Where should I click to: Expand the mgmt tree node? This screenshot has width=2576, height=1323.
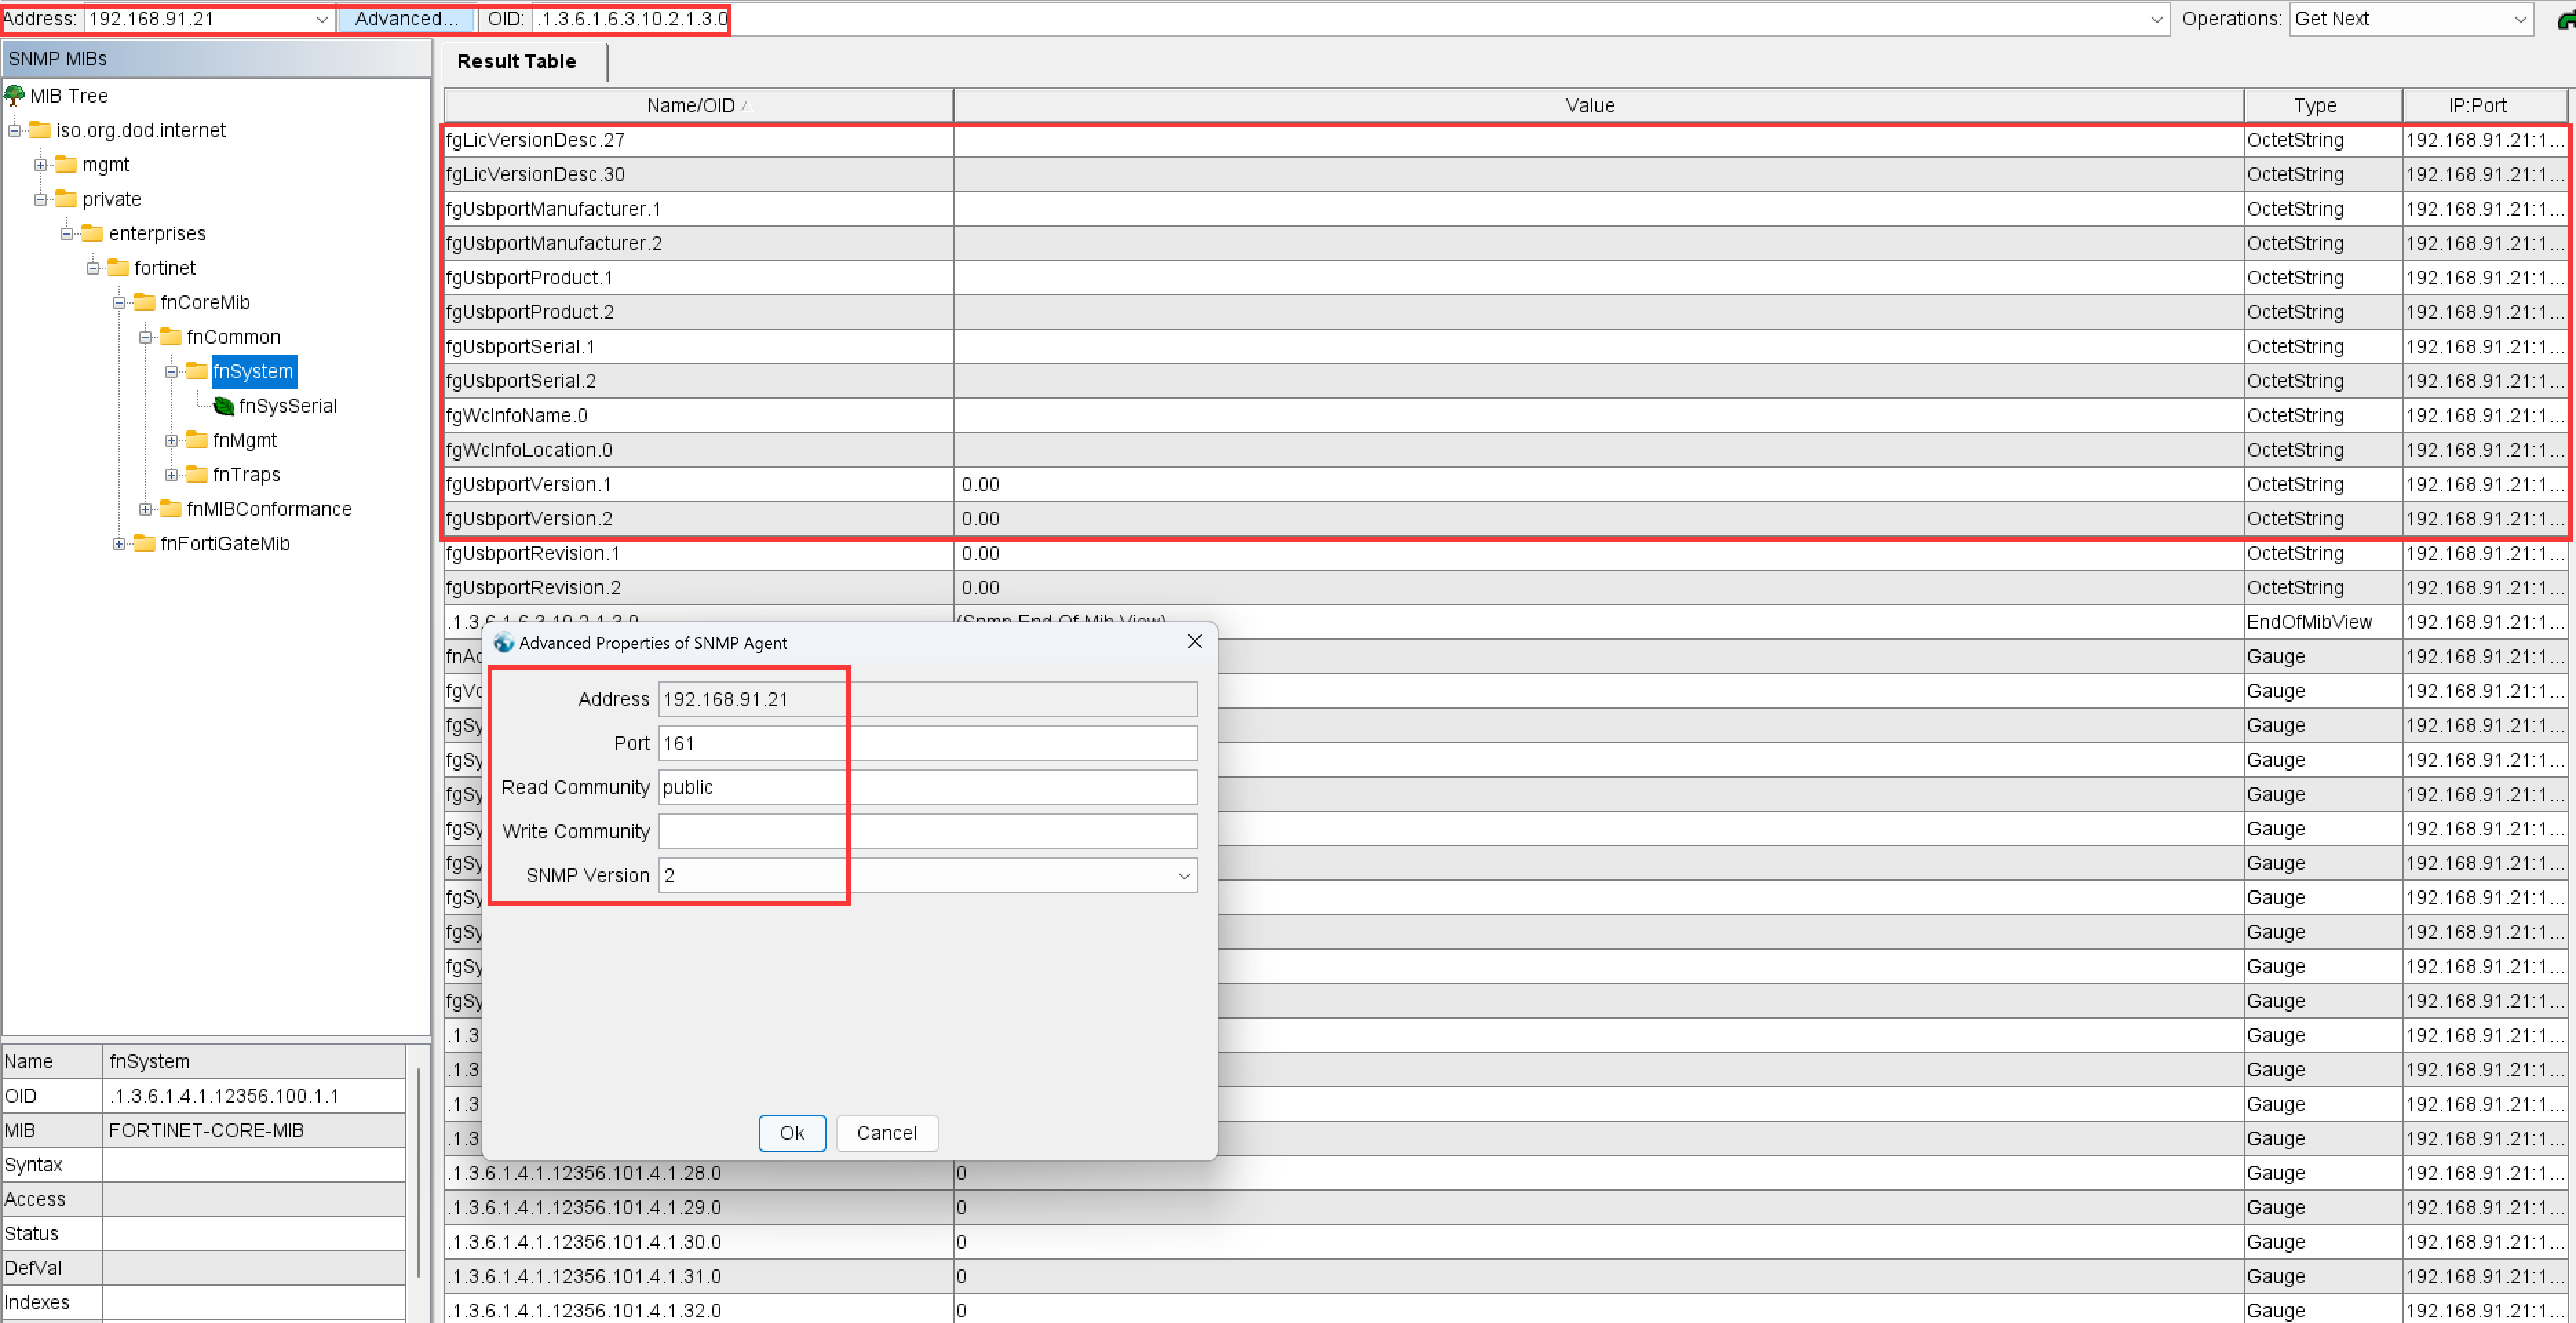41,165
